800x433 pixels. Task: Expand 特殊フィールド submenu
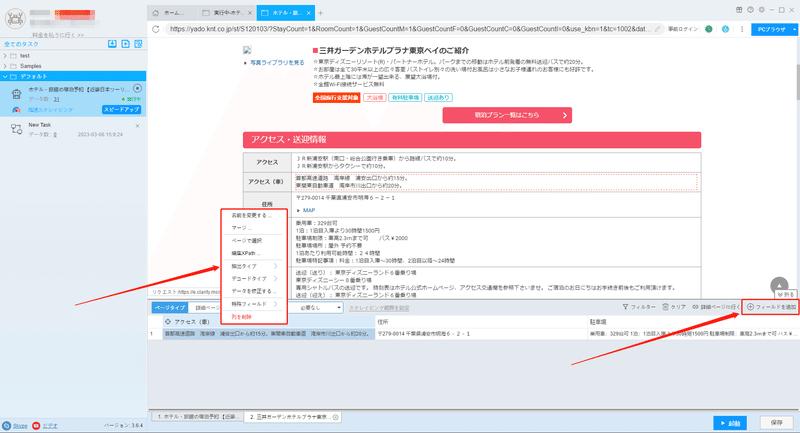tap(253, 304)
